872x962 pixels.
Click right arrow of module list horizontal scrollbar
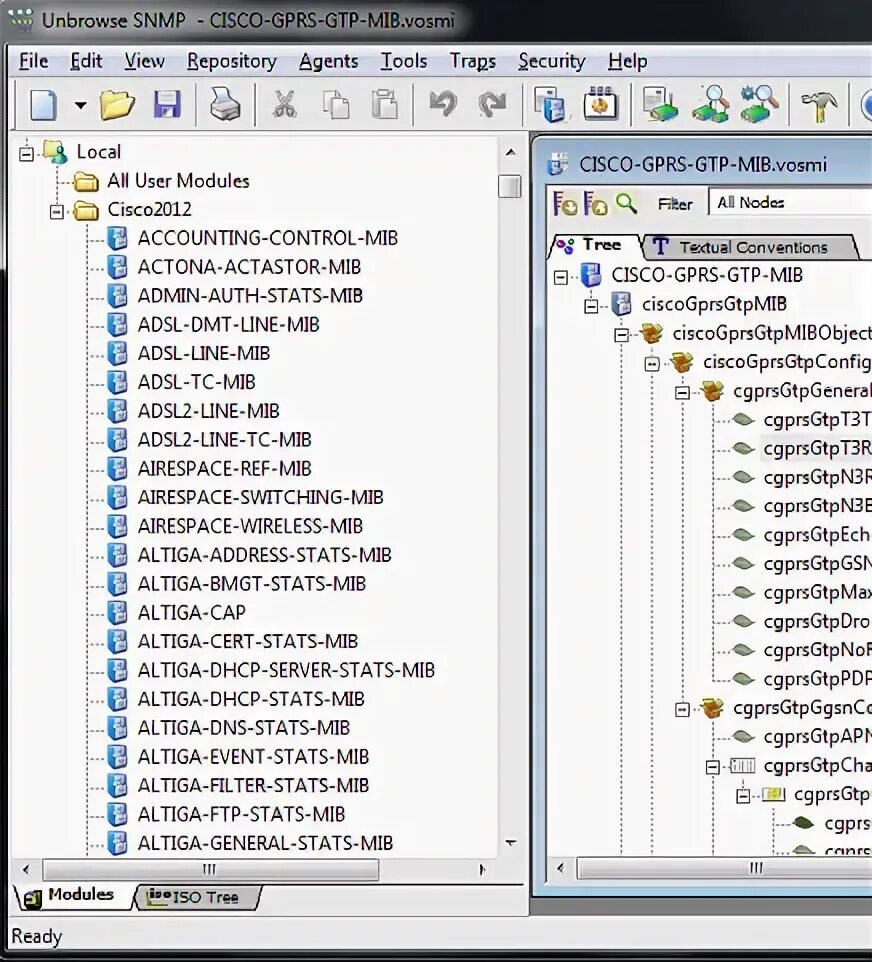click(x=482, y=869)
